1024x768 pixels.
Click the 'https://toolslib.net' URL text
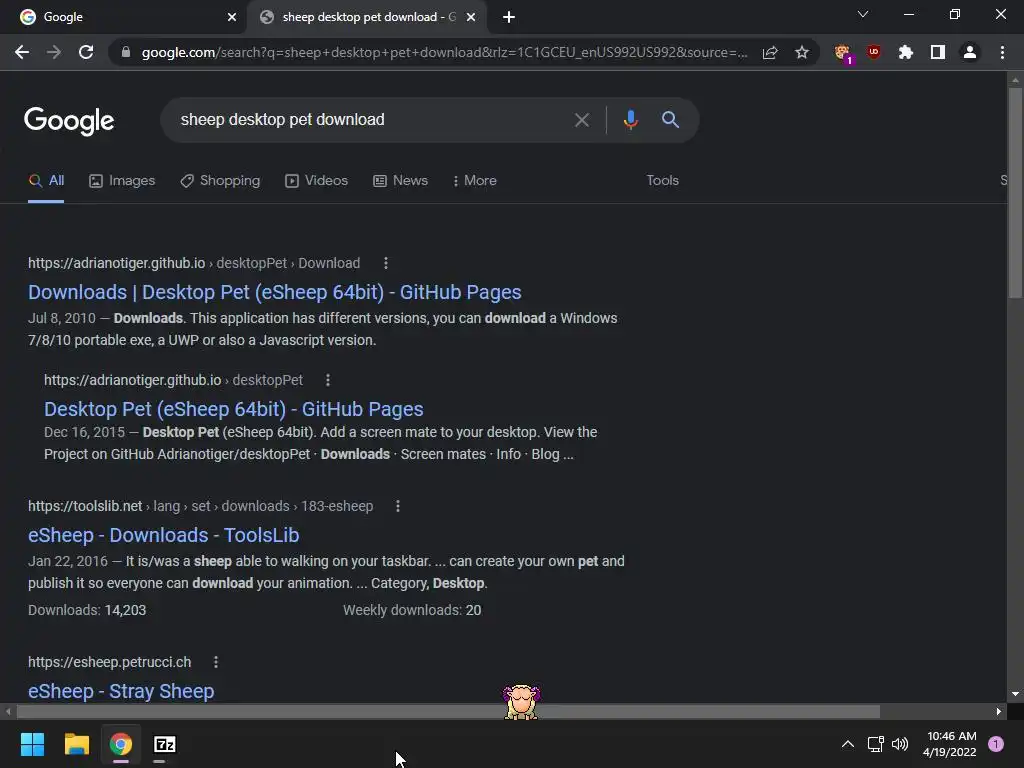85,506
